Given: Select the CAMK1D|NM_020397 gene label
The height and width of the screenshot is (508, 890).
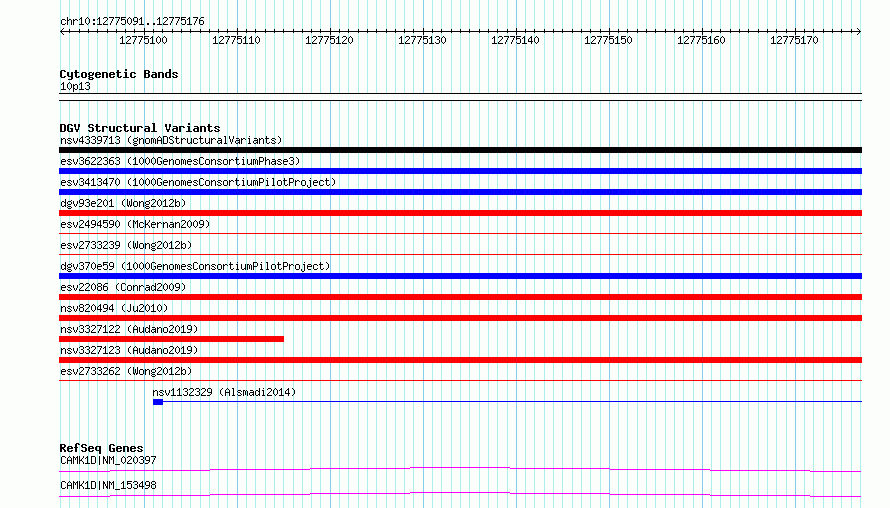Looking at the screenshot, I should (108, 460).
